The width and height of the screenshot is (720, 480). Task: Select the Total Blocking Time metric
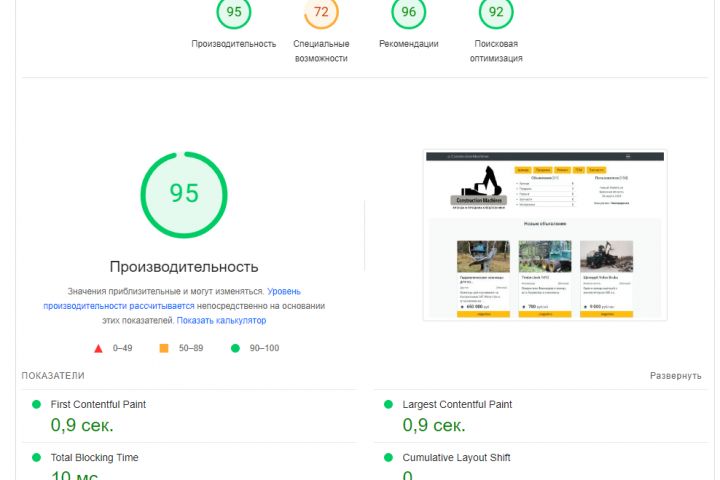tap(189, 462)
